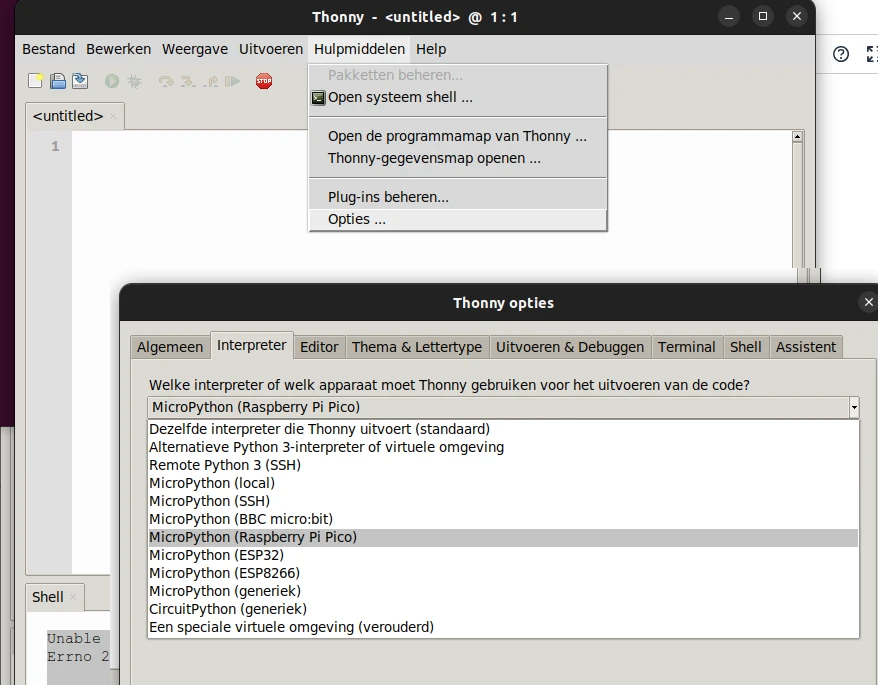Select MicroPython (ESP8266) option
Viewport: 878px width, 685px height.
tap(503, 573)
